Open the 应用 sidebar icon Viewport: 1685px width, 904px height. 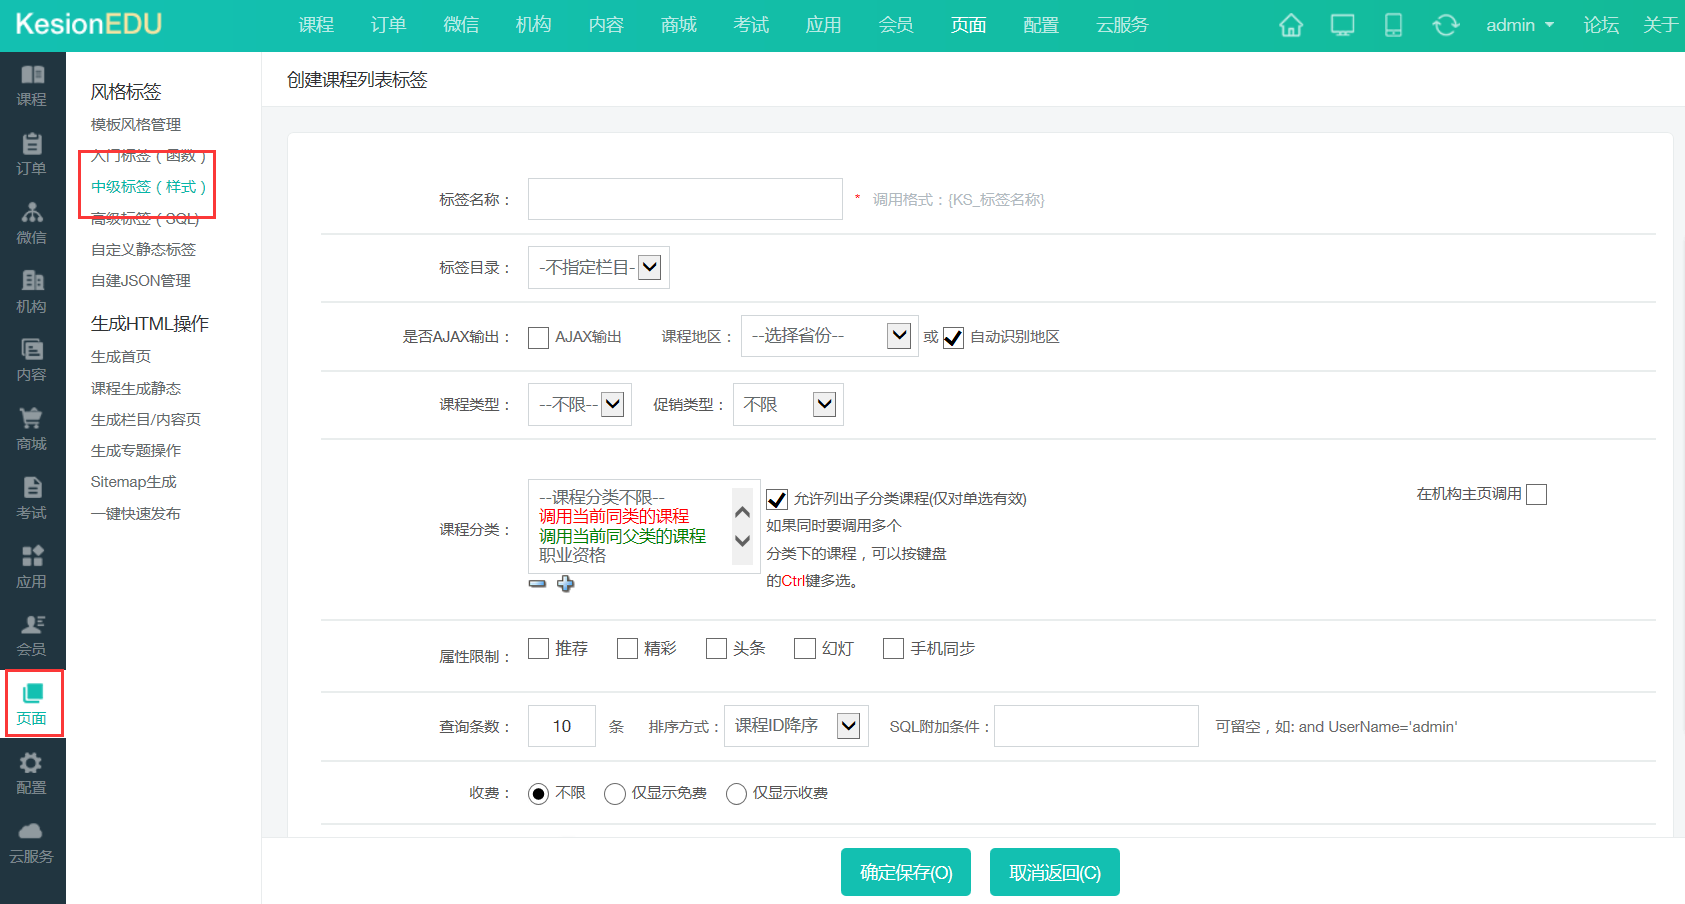click(x=32, y=567)
